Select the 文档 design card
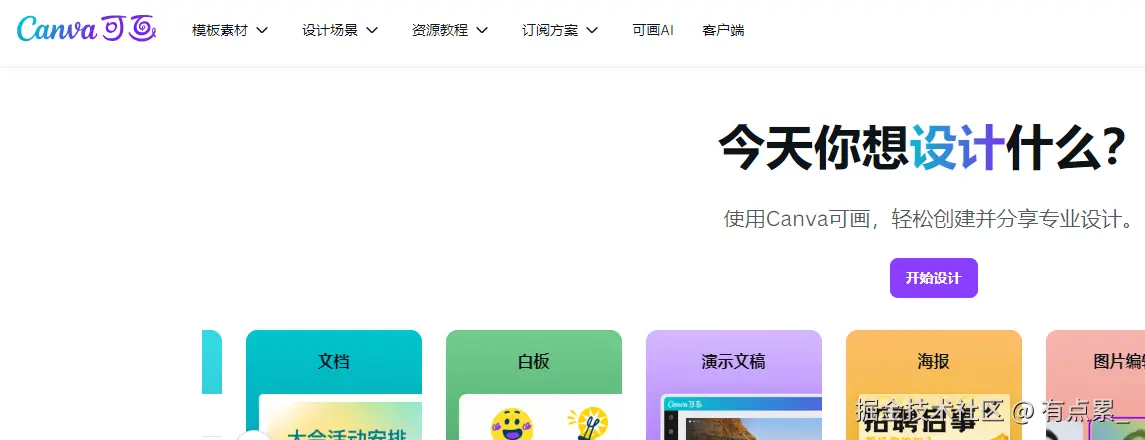Viewport: 1145px width, 440px height. pos(334,385)
